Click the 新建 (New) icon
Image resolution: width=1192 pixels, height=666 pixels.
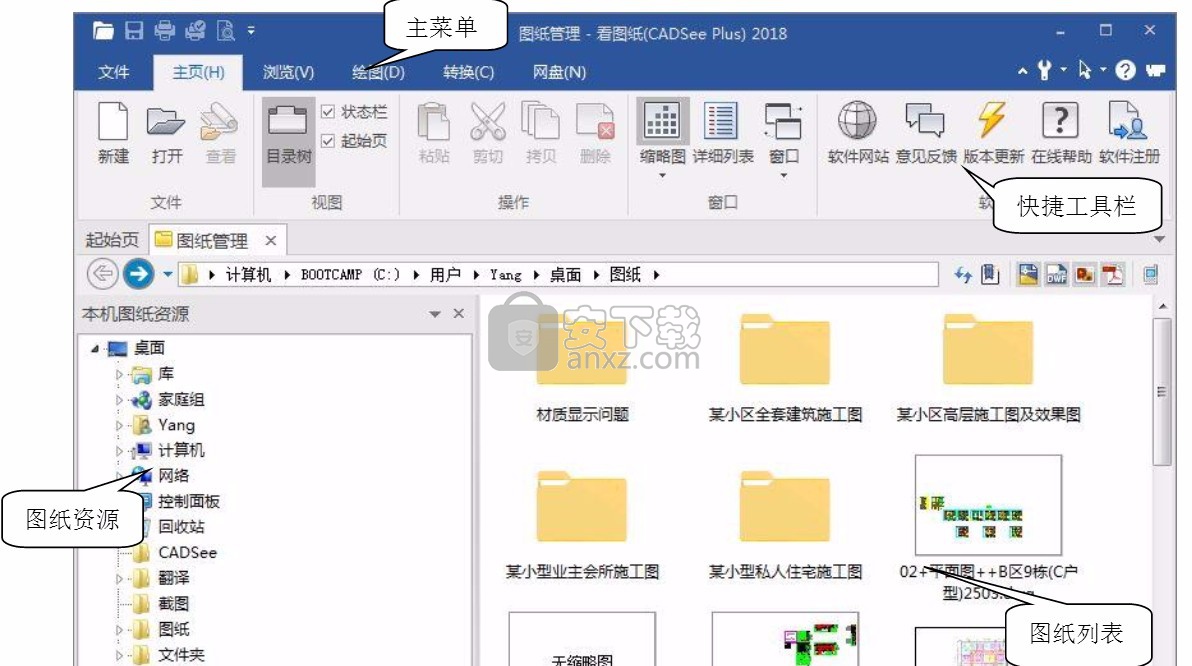(x=113, y=122)
